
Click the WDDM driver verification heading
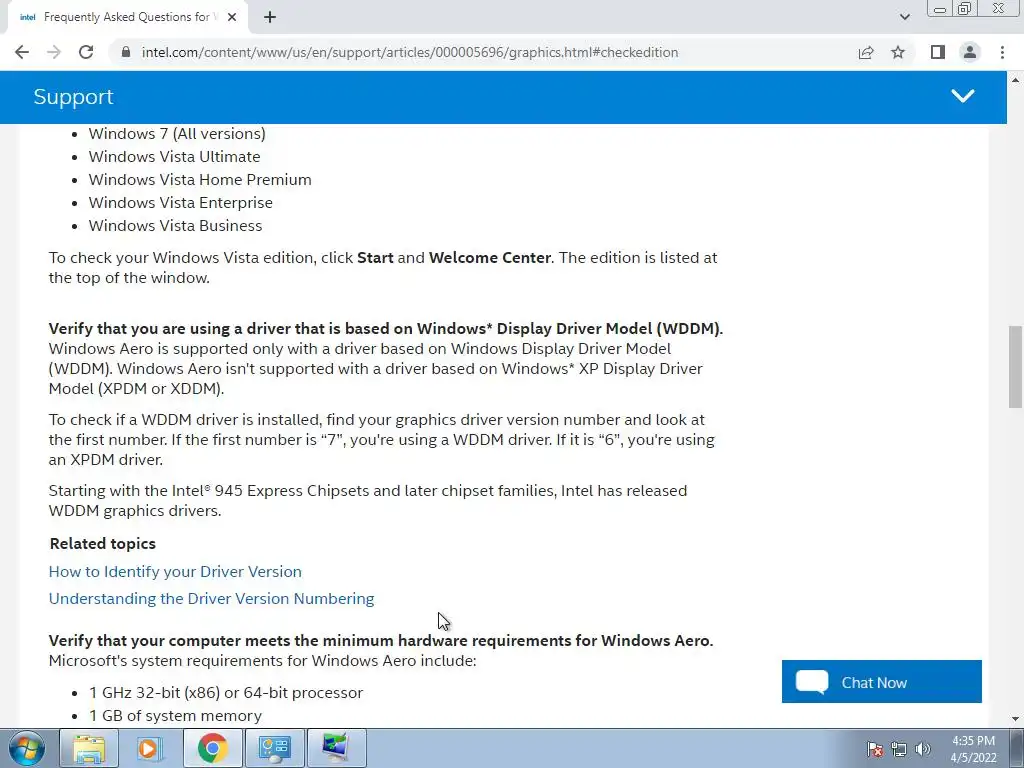coord(386,328)
